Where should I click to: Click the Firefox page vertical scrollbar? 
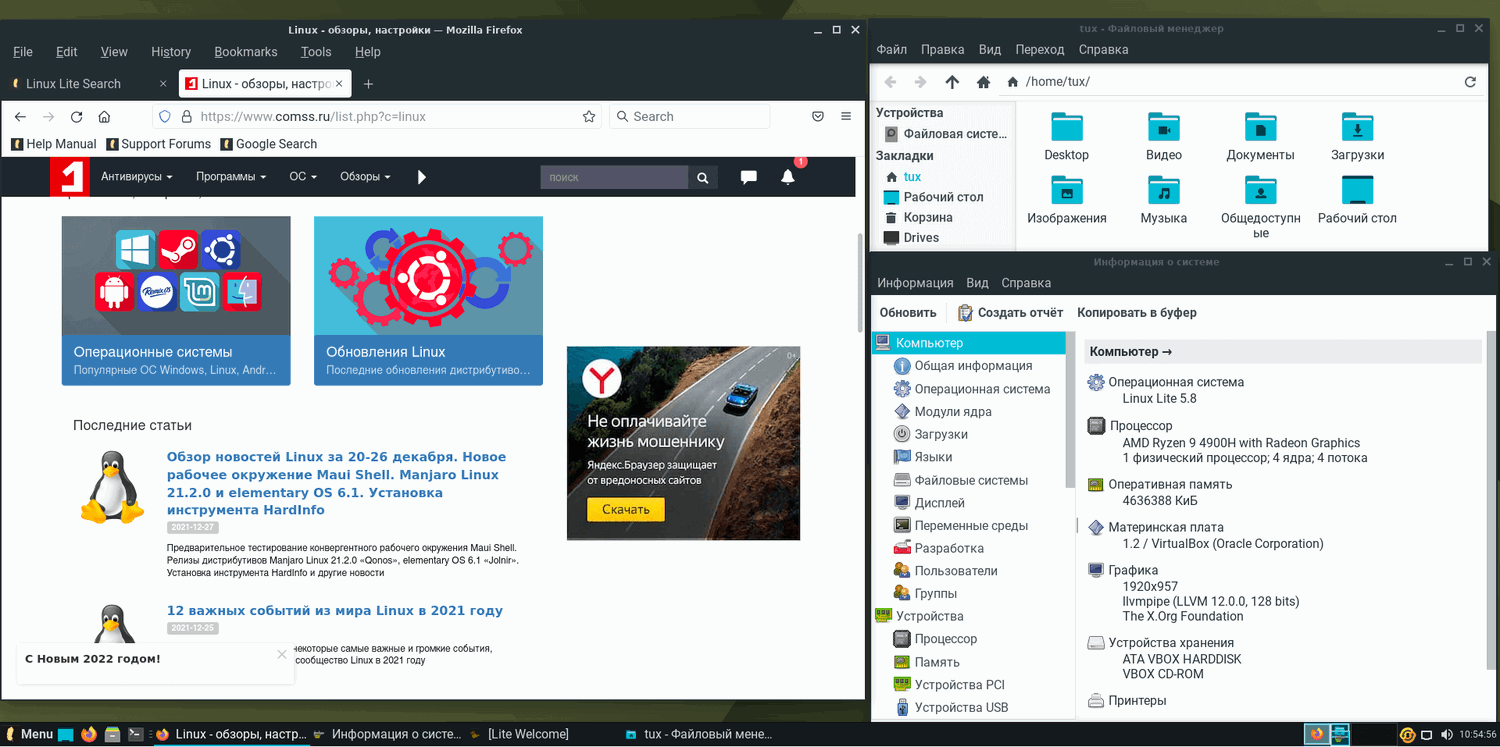[860, 283]
